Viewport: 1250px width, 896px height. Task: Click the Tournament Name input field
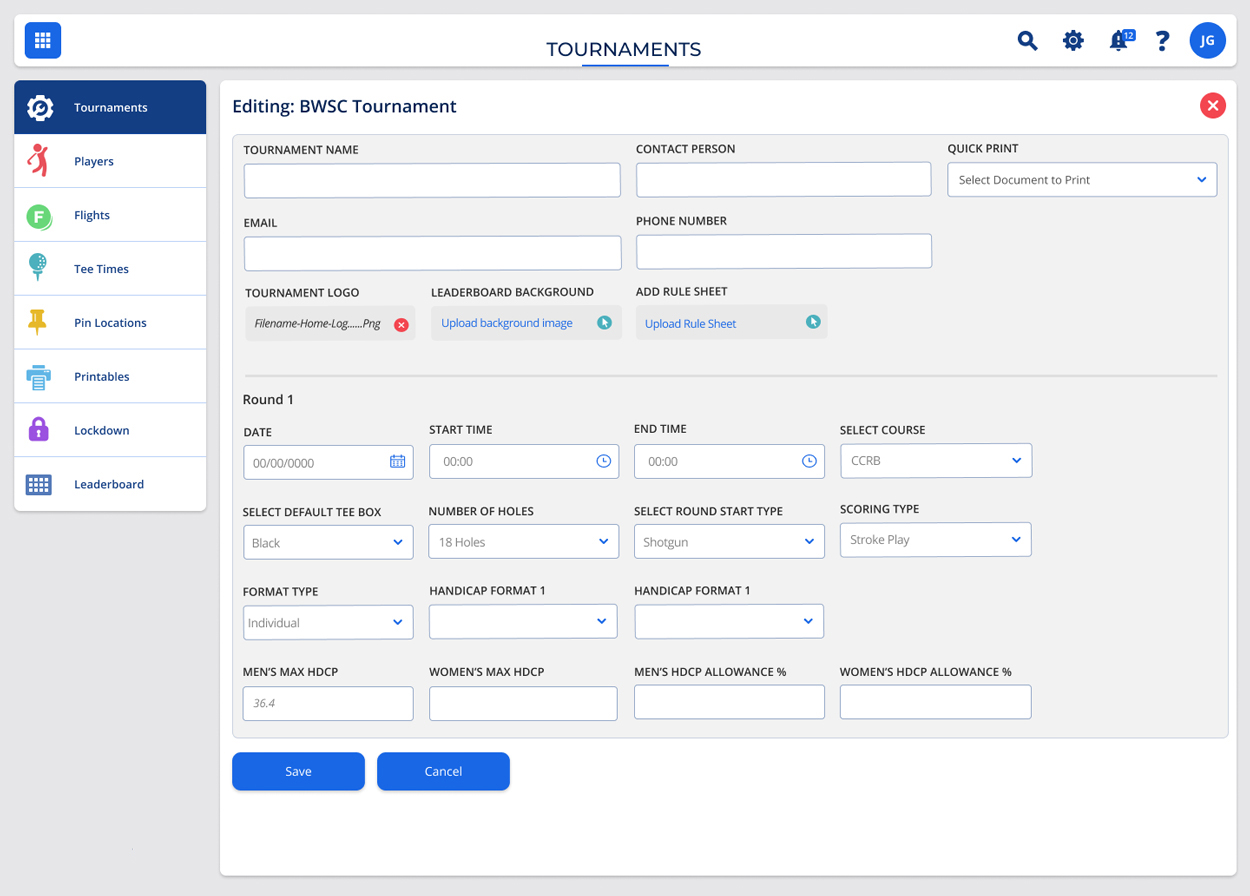(432, 181)
